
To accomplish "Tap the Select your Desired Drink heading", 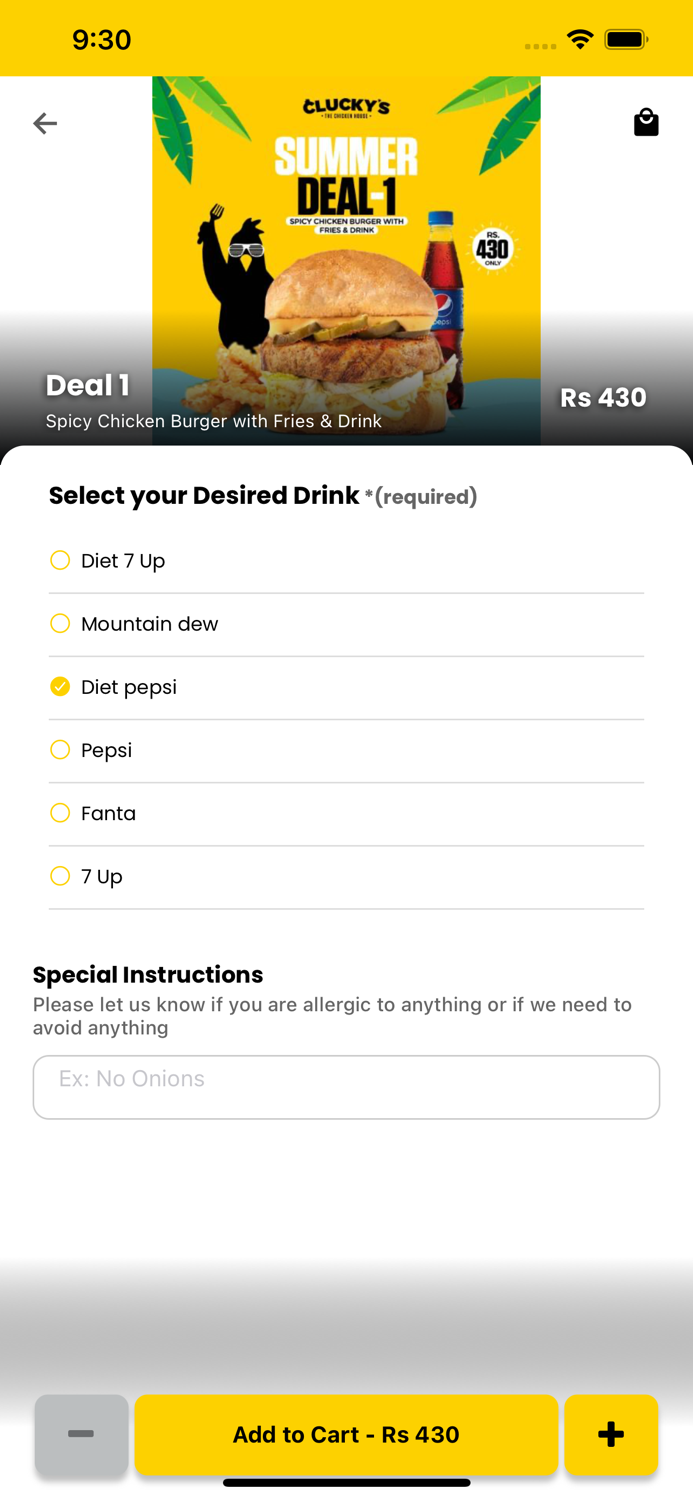I will coord(204,496).
